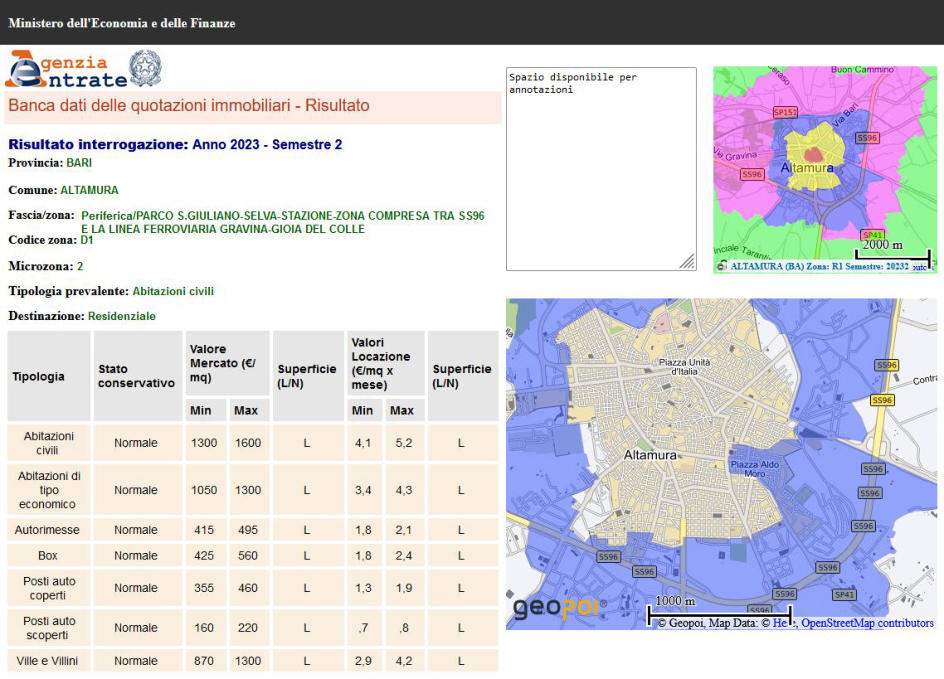
Task: Click the Italian Republic emblem icon
Action: (146, 68)
